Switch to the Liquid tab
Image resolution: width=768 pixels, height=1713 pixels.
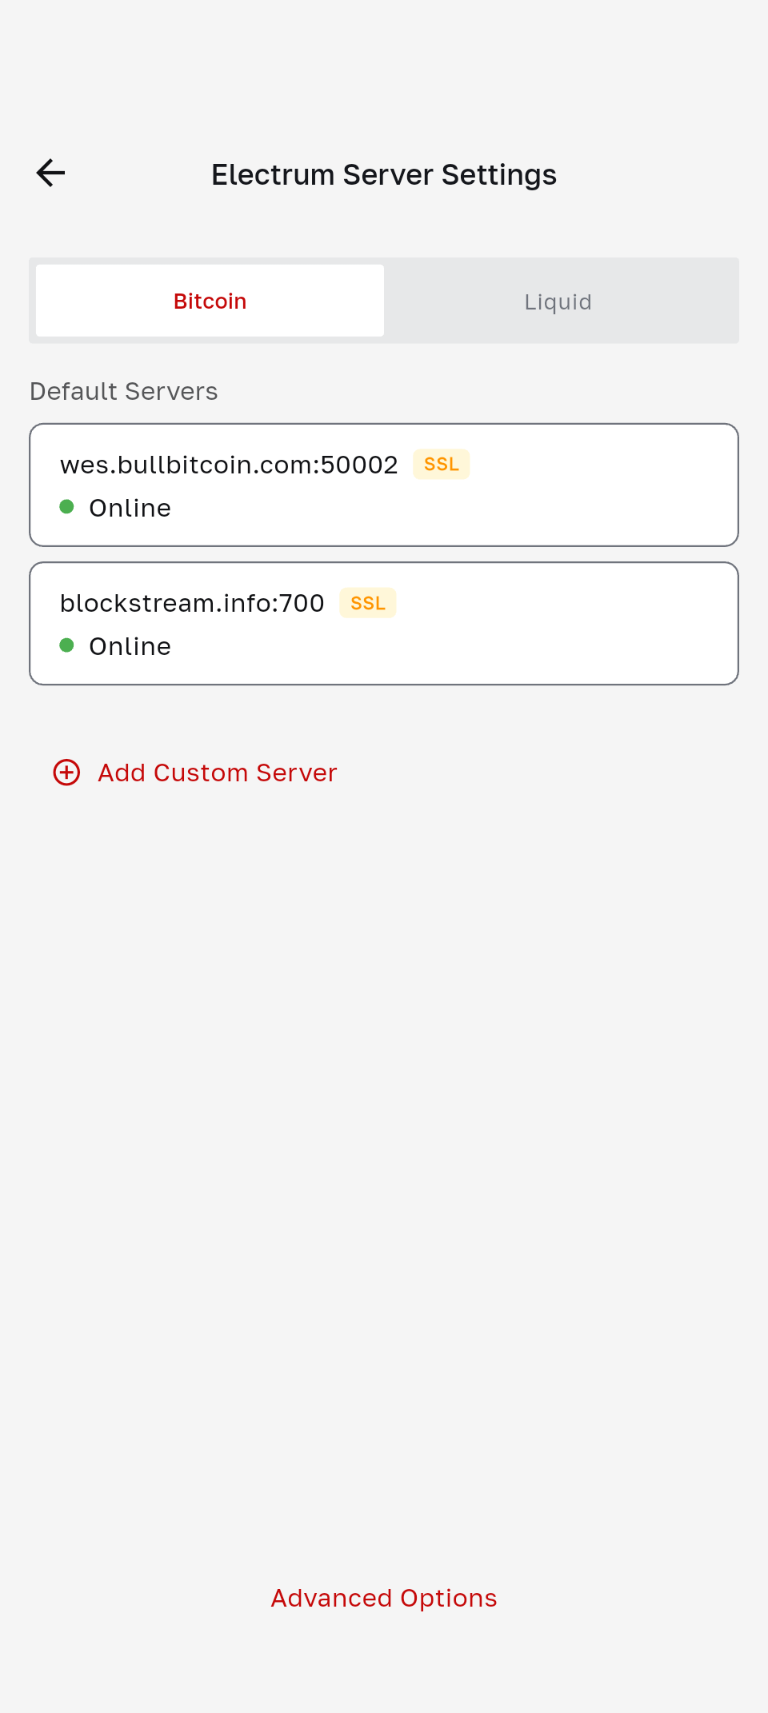pos(558,301)
